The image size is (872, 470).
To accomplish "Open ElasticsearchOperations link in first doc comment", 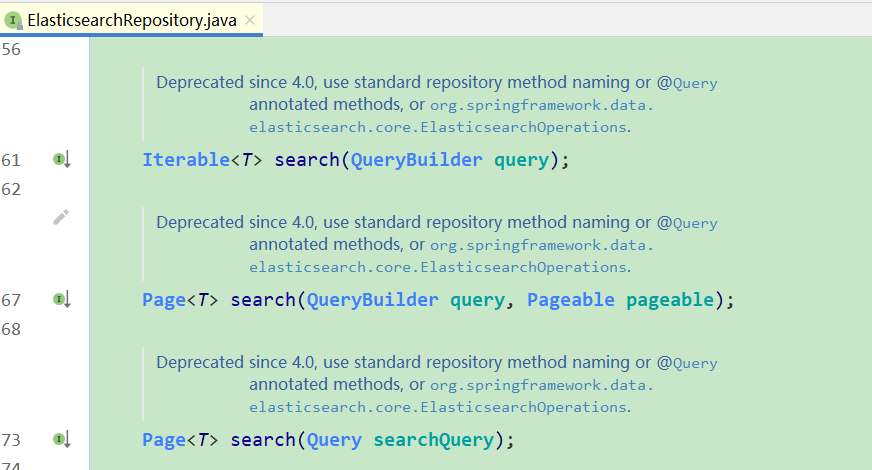I will click(438, 127).
